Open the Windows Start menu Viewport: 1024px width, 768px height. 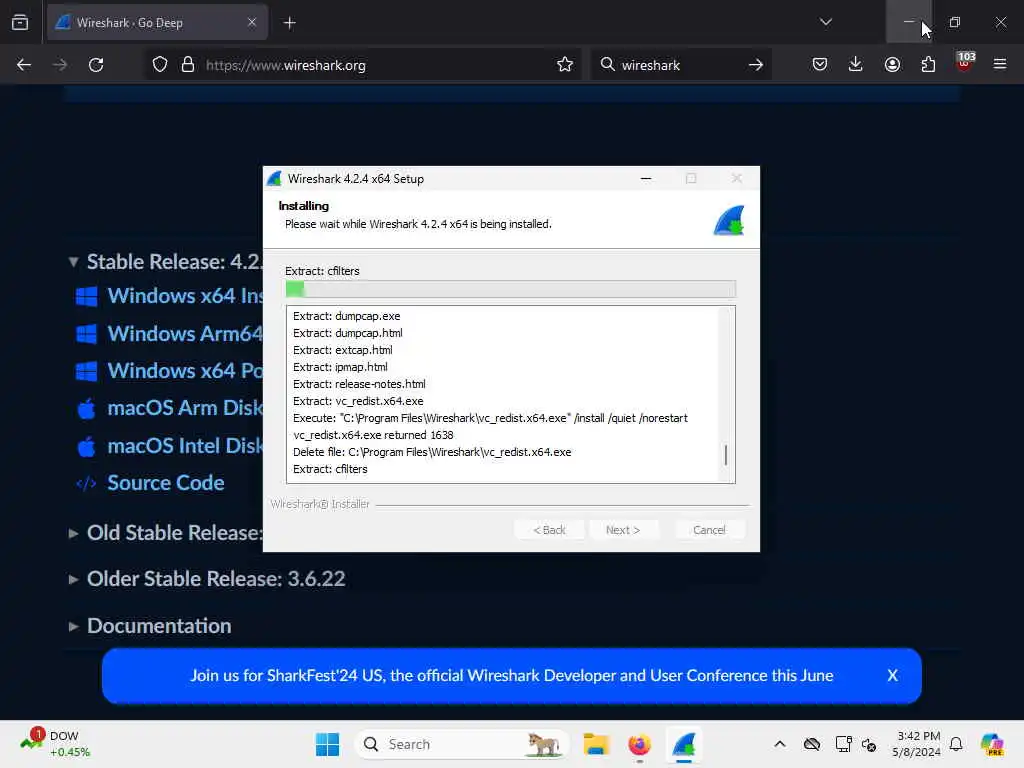[x=328, y=744]
